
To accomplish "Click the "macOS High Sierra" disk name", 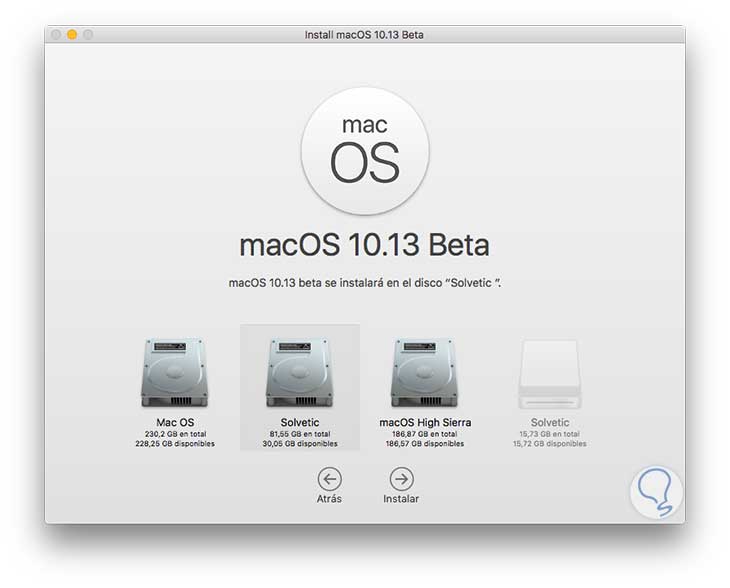I will tap(425, 422).
